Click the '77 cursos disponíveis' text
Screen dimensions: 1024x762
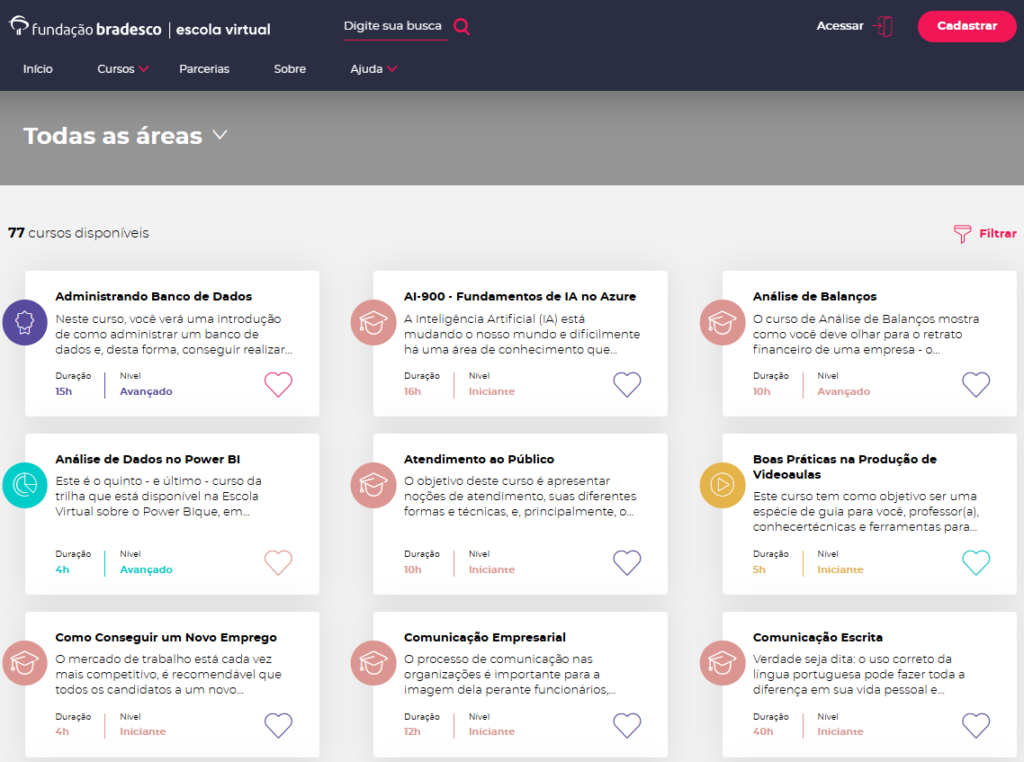[x=78, y=233]
